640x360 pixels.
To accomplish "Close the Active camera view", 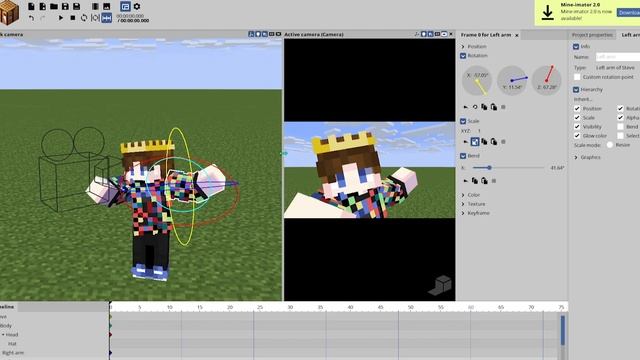I will pos(451,34).
